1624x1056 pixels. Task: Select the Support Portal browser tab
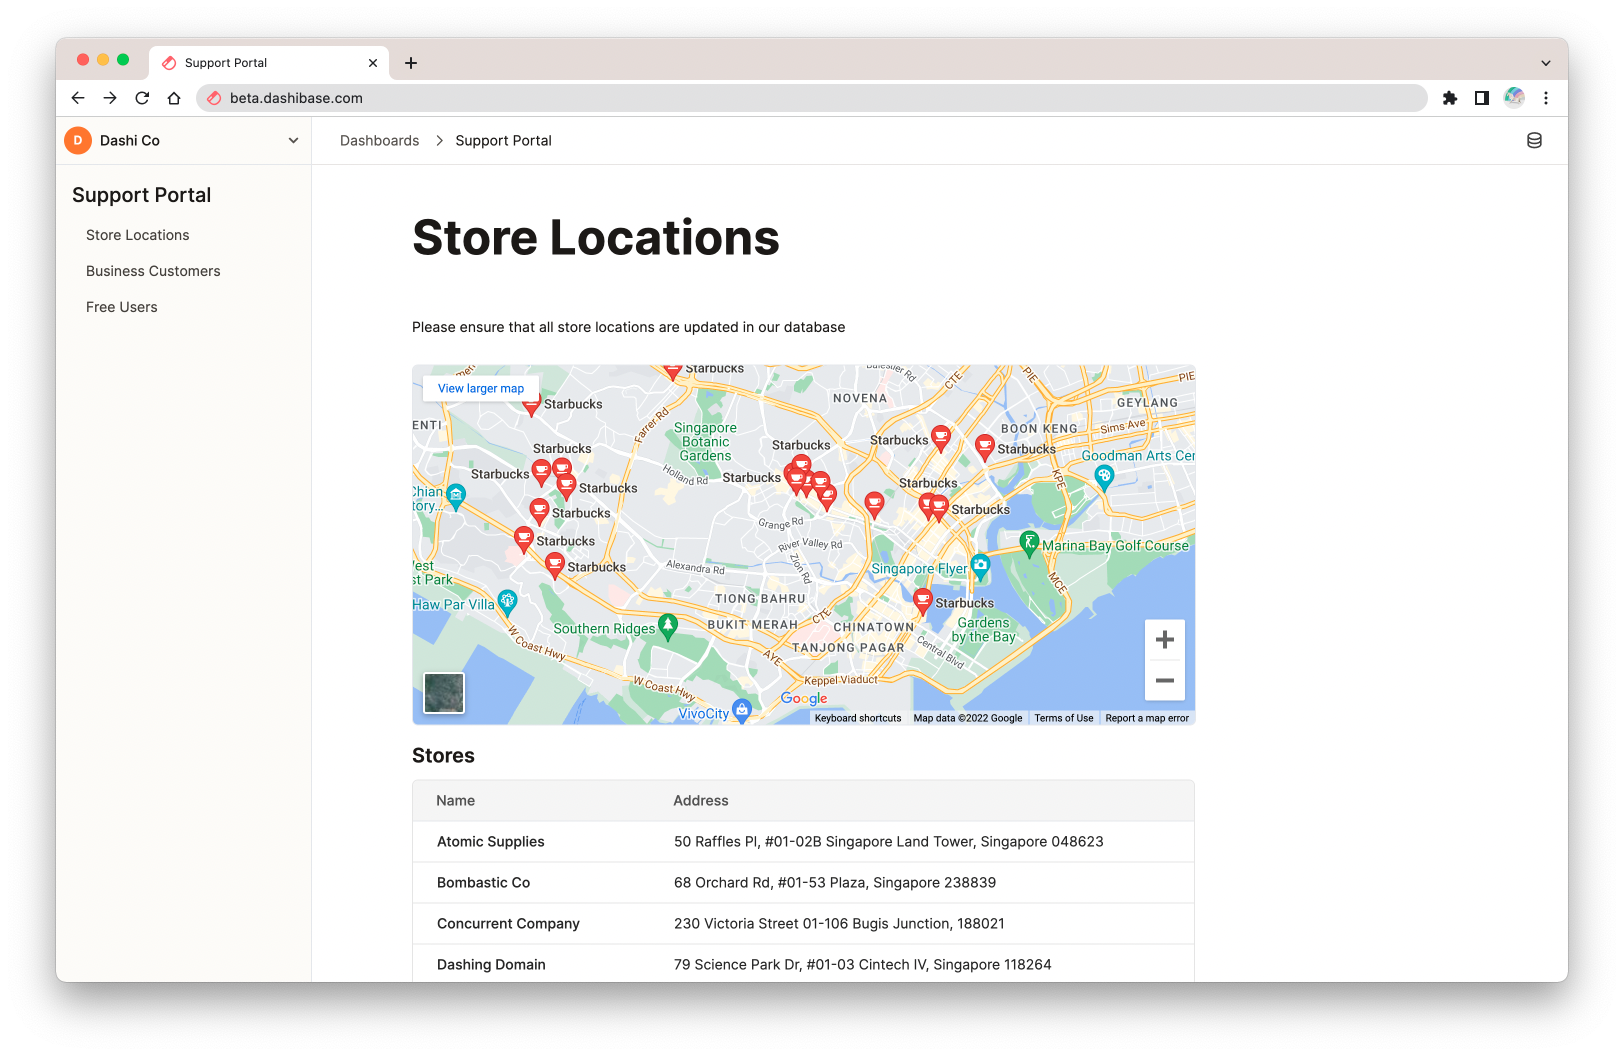click(x=268, y=63)
